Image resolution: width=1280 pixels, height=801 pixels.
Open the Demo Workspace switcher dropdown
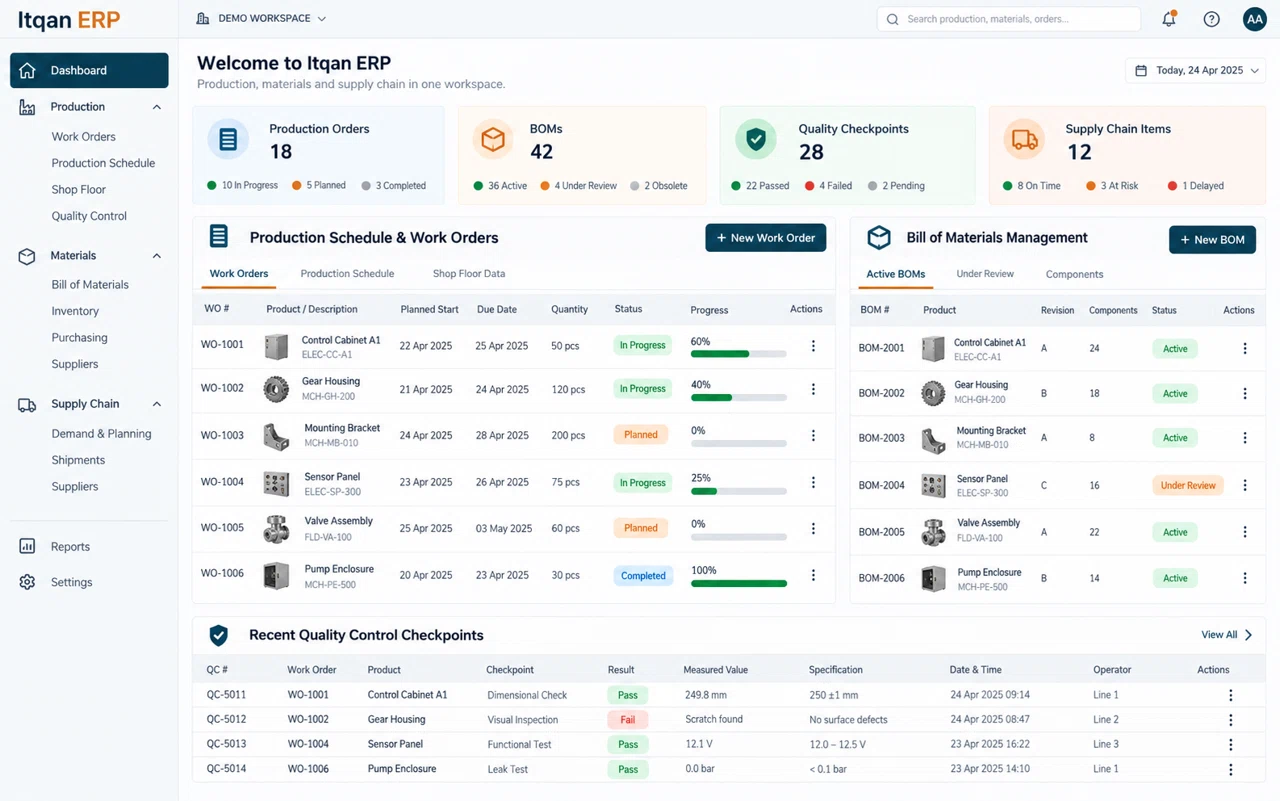pos(262,19)
